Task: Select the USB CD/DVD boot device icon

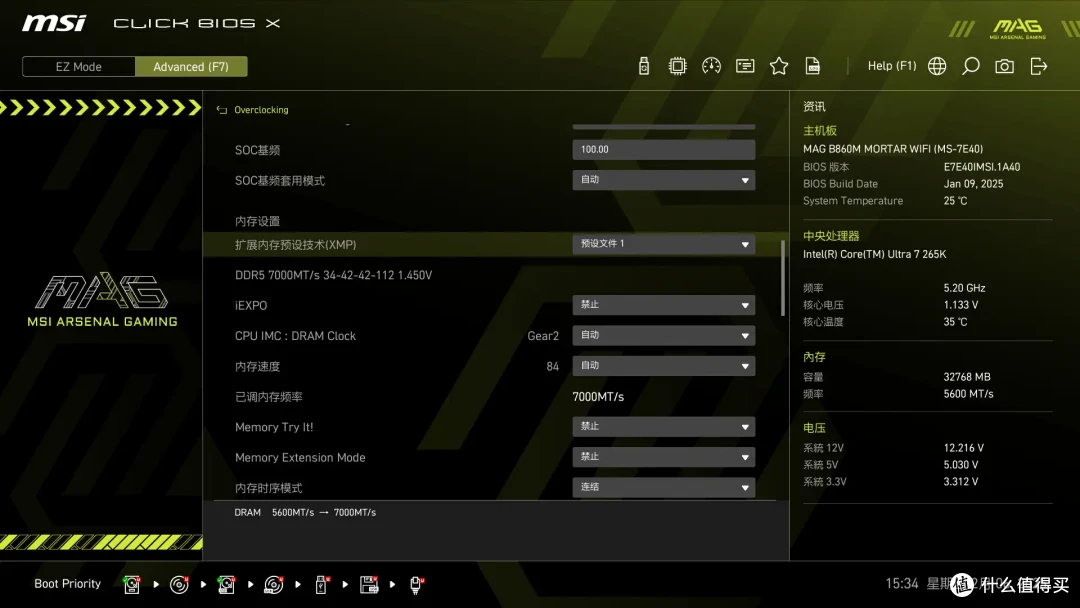Action: click(273, 585)
